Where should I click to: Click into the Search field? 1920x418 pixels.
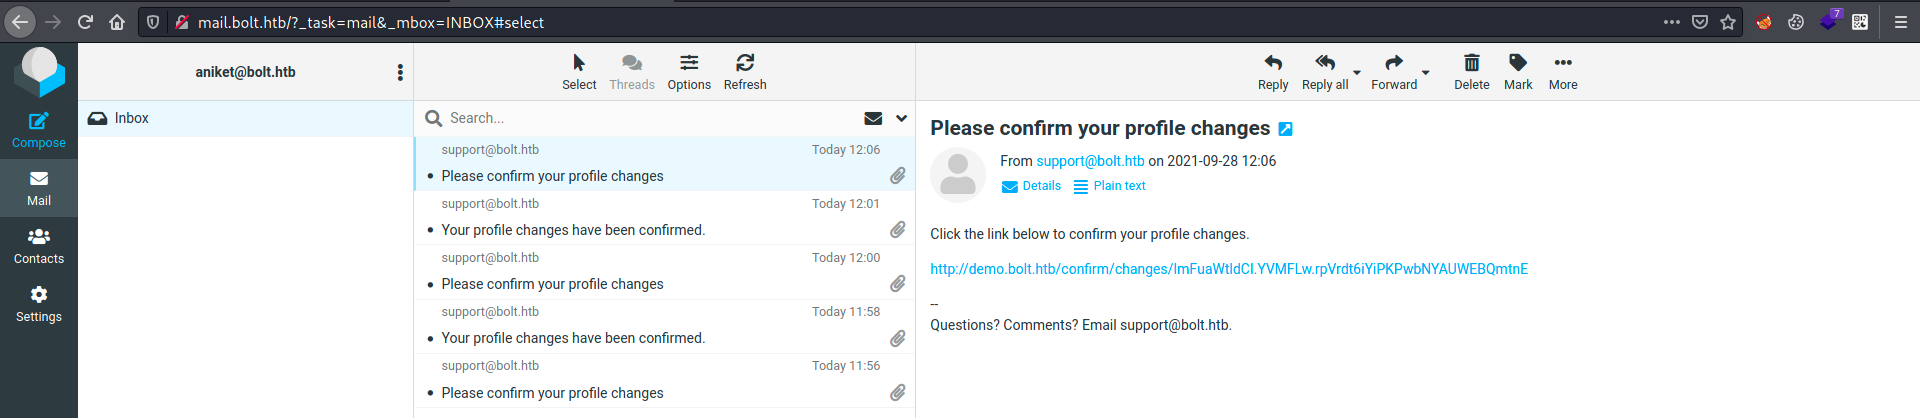pos(650,118)
